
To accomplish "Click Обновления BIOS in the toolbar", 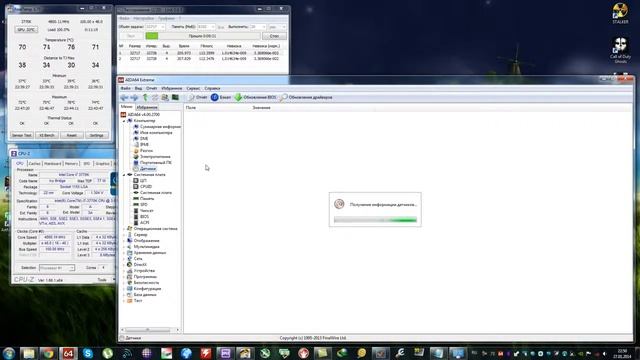I will (256, 98).
